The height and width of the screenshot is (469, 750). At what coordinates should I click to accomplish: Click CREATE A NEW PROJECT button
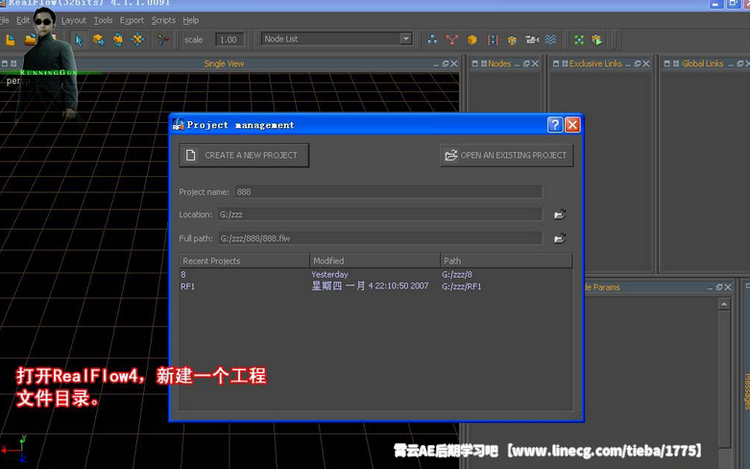(x=244, y=155)
